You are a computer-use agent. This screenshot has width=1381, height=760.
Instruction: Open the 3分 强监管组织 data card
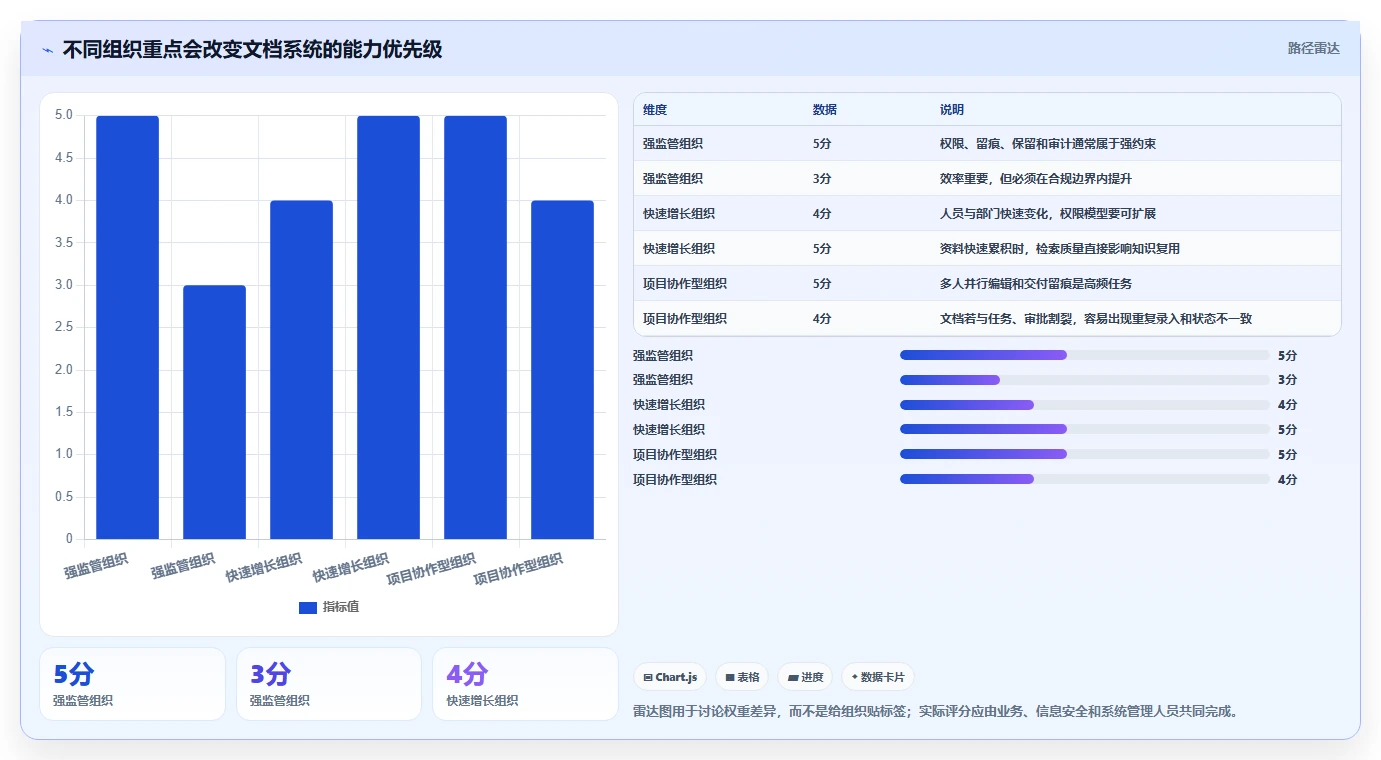click(329, 684)
